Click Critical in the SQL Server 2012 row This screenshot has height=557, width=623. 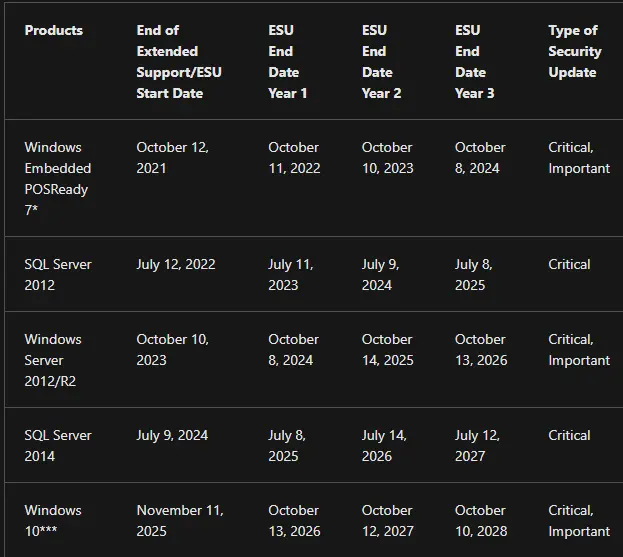(569, 264)
